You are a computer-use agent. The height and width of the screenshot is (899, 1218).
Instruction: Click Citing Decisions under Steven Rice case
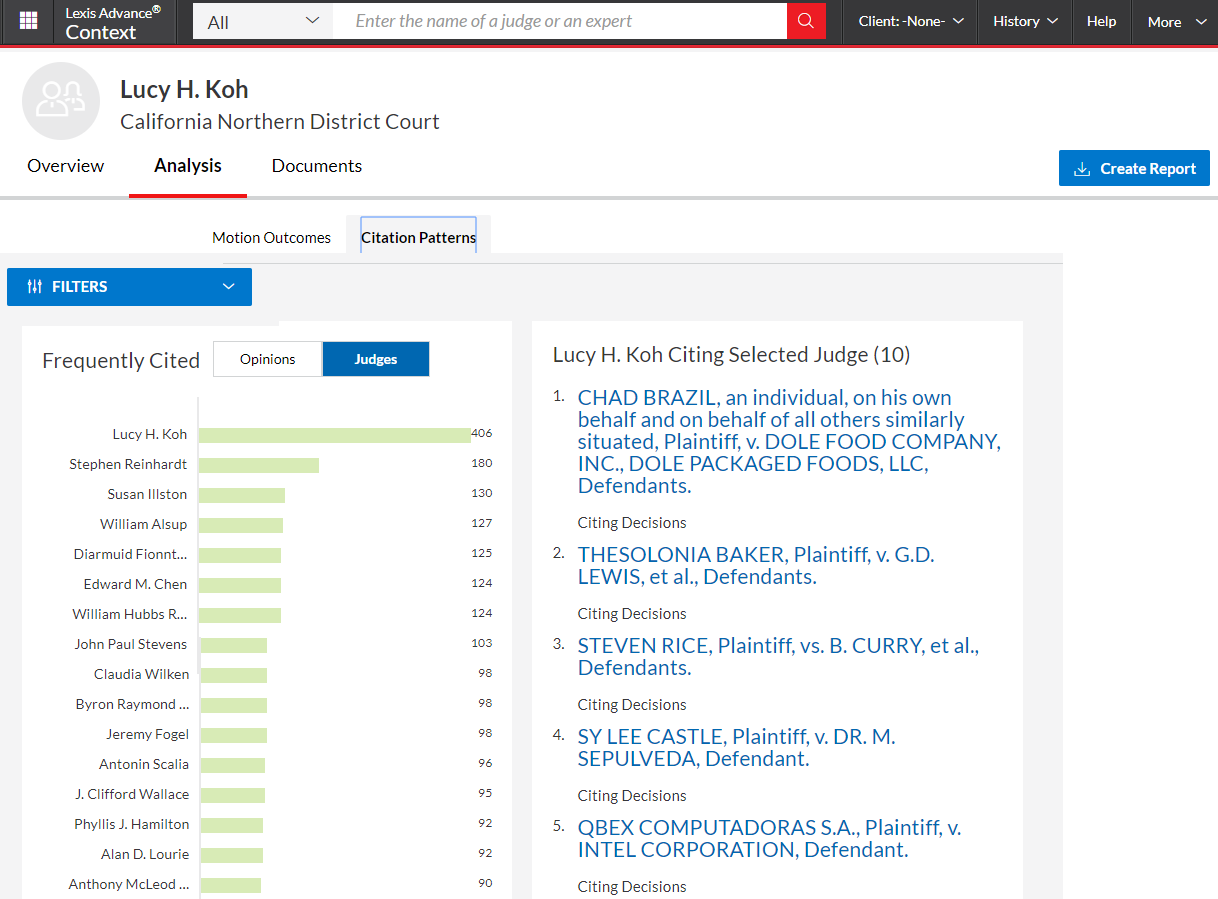click(632, 705)
